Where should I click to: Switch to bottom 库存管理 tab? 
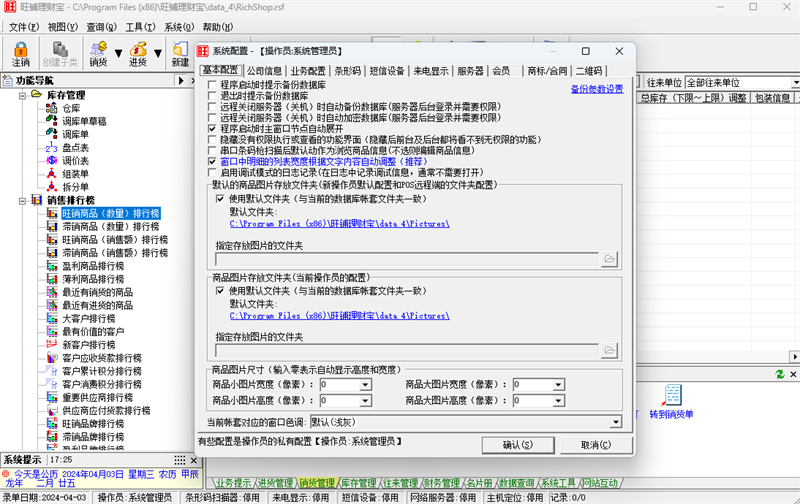click(x=359, y=483)
